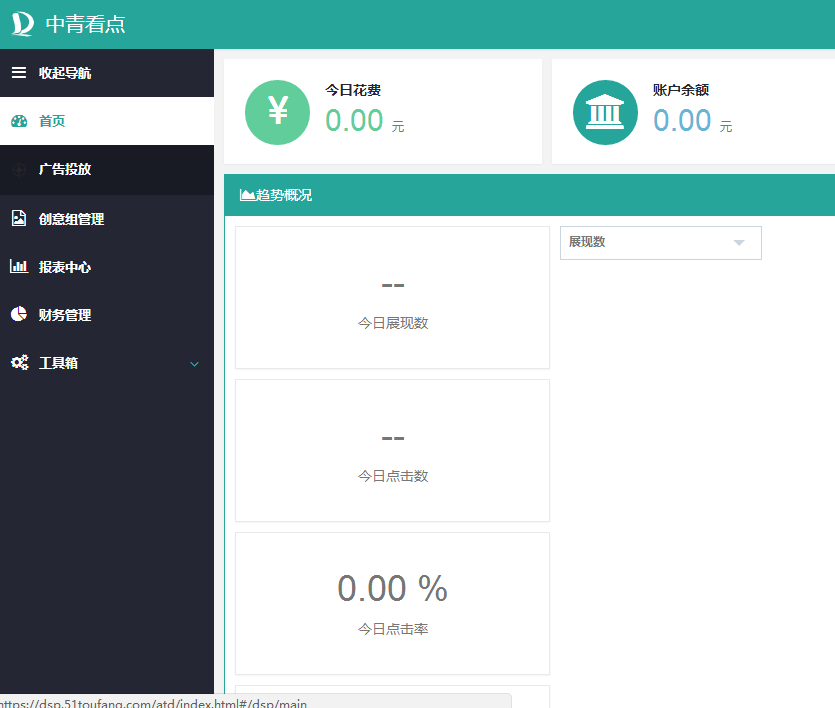Expand the 工具箱 submenu chevron
This screenshot has width=835, height=708.
pos(194,364)
